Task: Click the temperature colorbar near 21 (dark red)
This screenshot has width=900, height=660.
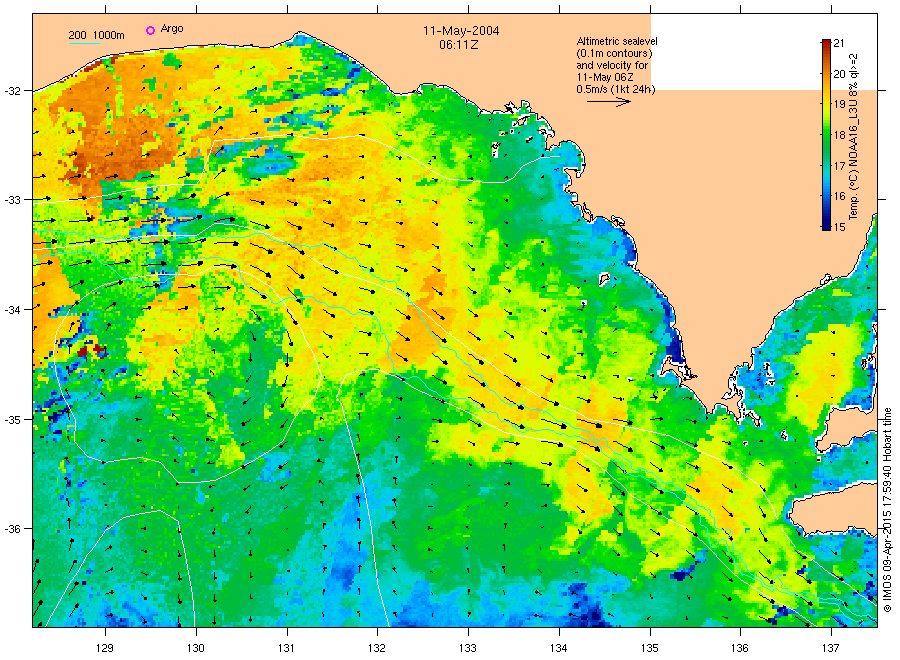Action: pos(826,44)
